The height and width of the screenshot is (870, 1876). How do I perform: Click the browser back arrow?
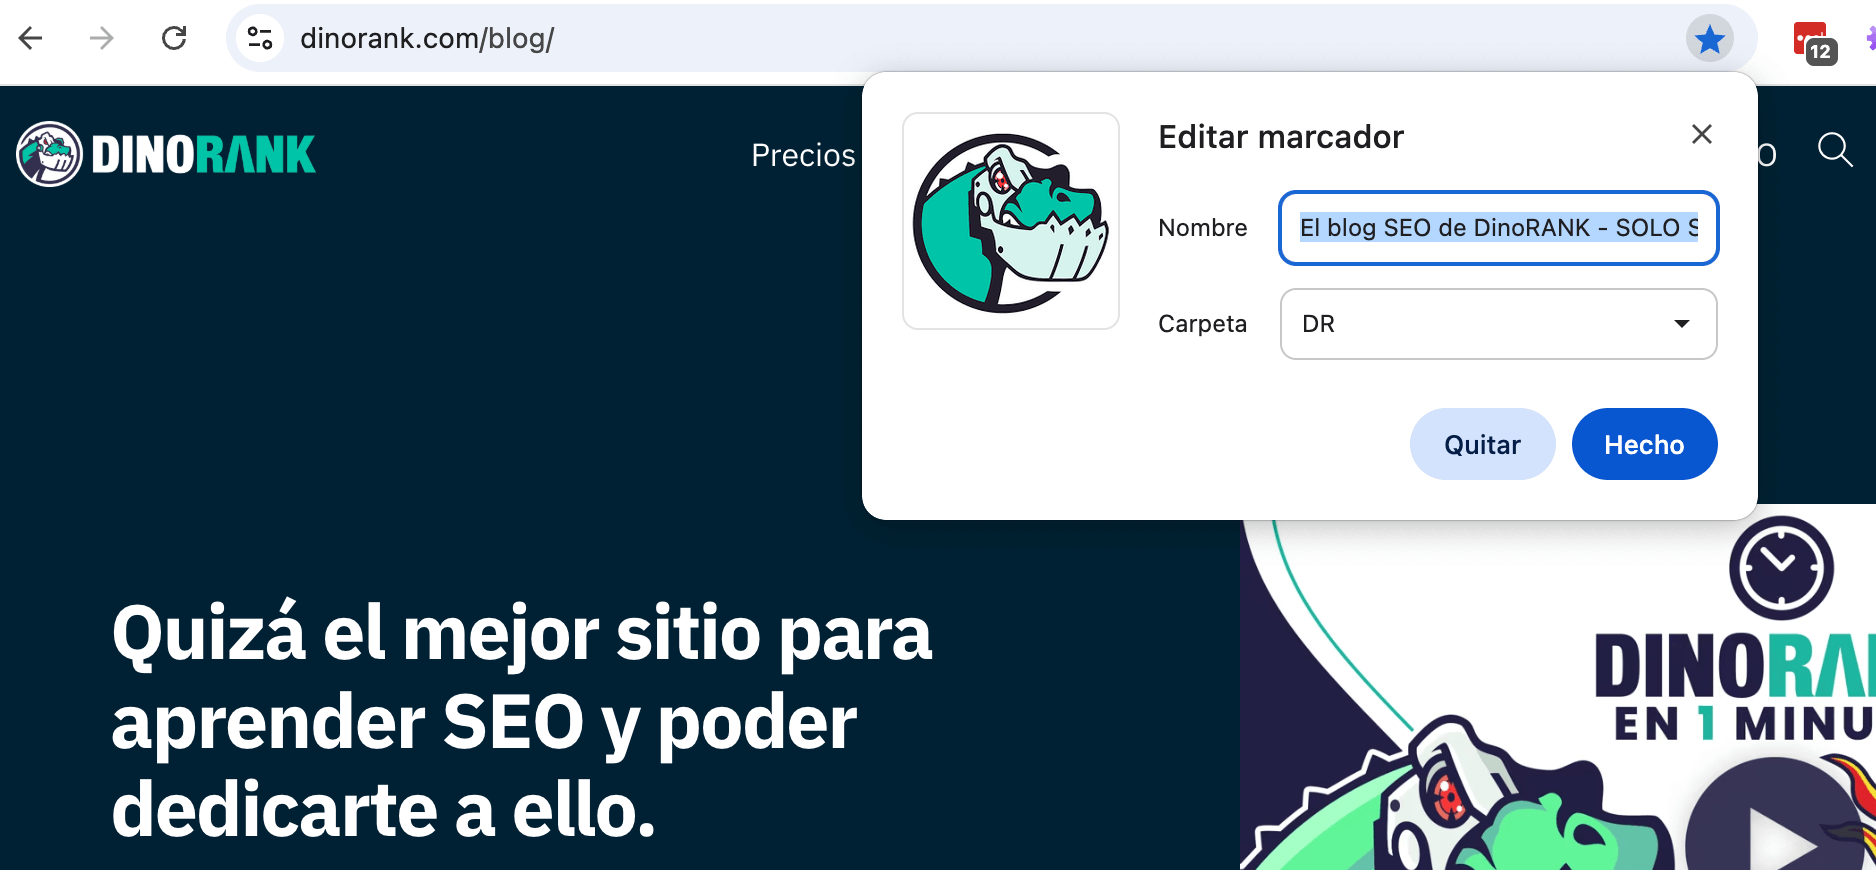[x=31, y=38]
